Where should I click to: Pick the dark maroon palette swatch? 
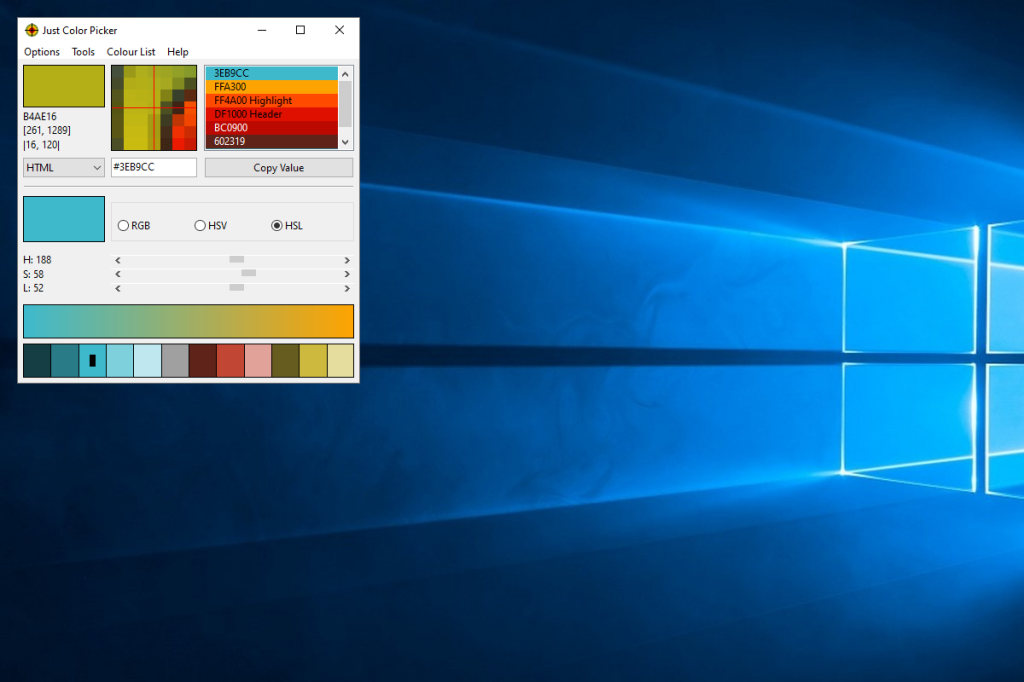[202, 361]
